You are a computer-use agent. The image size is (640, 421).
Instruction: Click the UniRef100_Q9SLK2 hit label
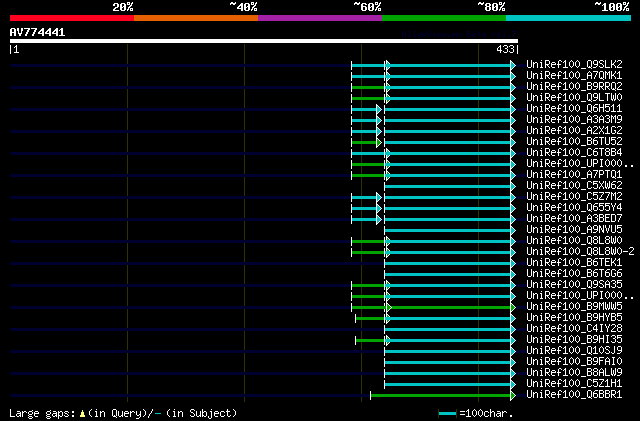coord(574,65)
